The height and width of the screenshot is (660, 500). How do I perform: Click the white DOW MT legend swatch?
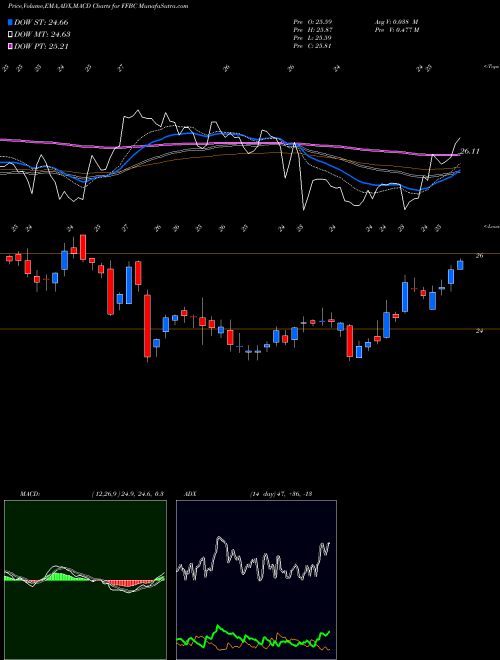[11, 35]
